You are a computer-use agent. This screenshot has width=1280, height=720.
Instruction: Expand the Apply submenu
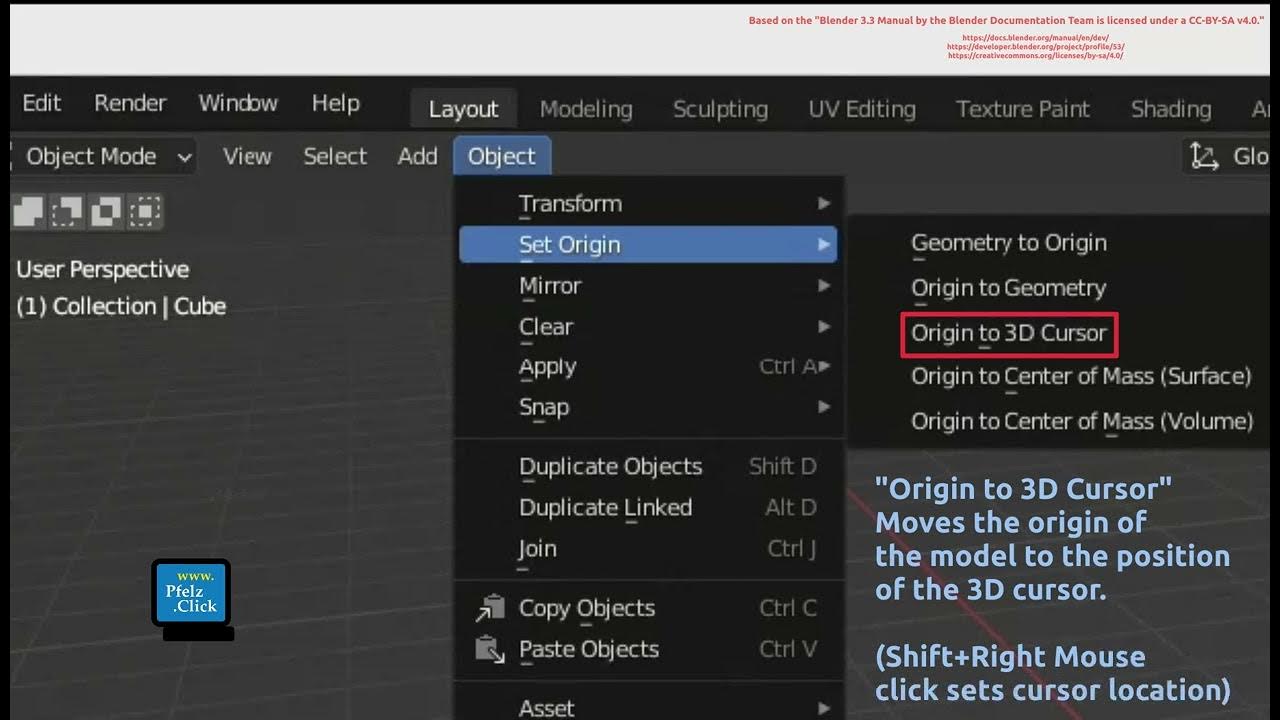tap(648, 366)
